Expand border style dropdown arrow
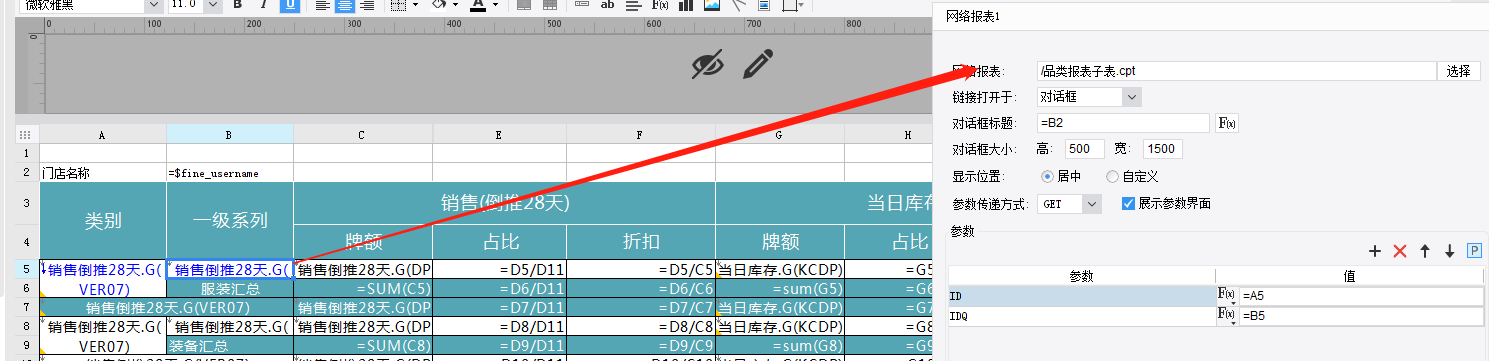 click(415, 5)
